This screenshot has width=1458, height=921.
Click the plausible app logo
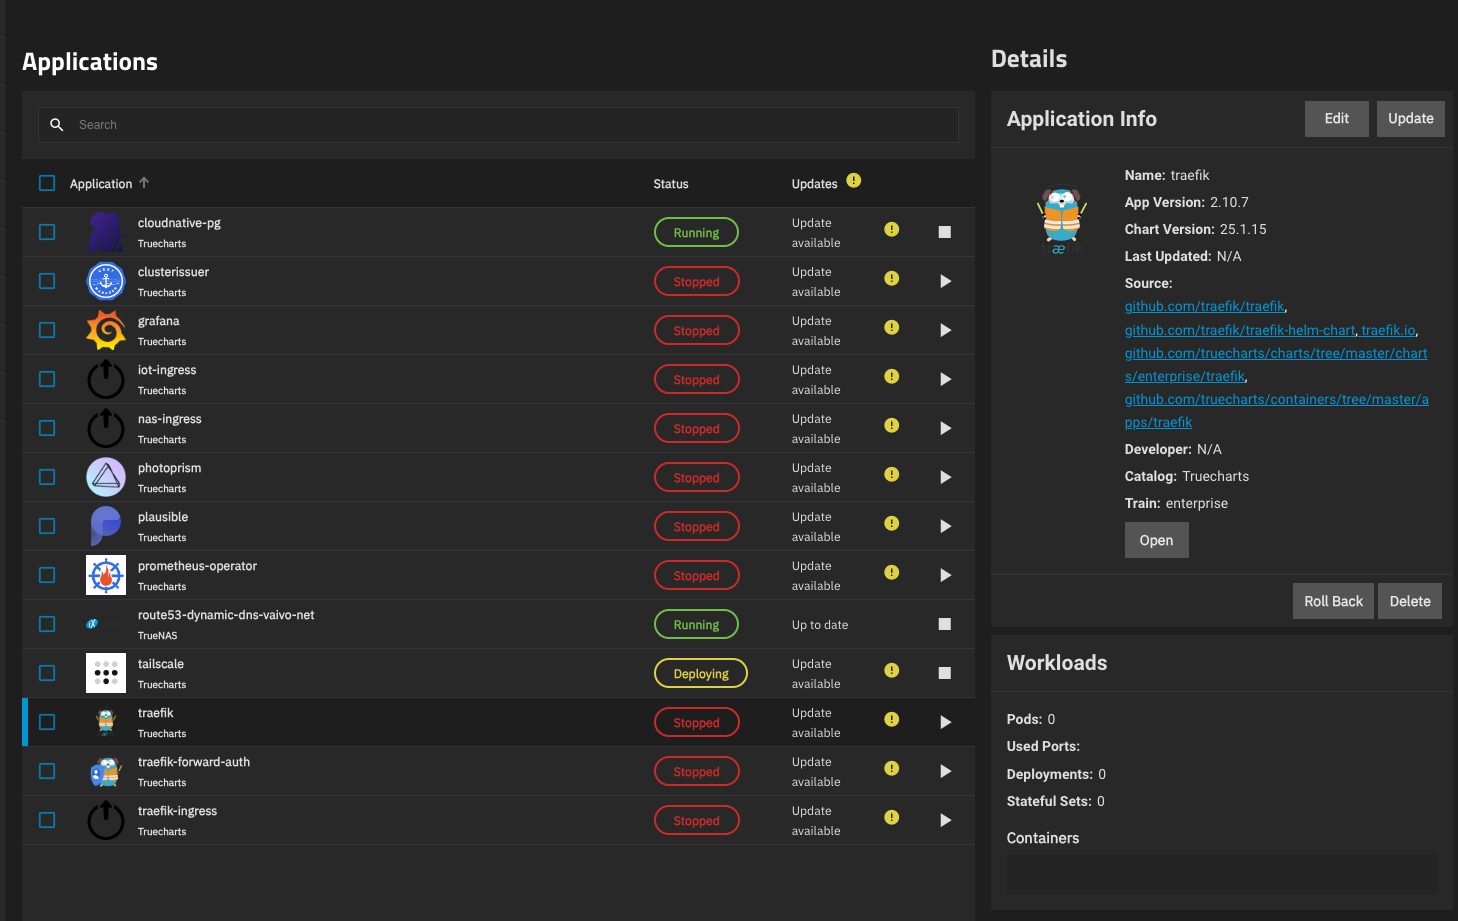pos(106,526)
